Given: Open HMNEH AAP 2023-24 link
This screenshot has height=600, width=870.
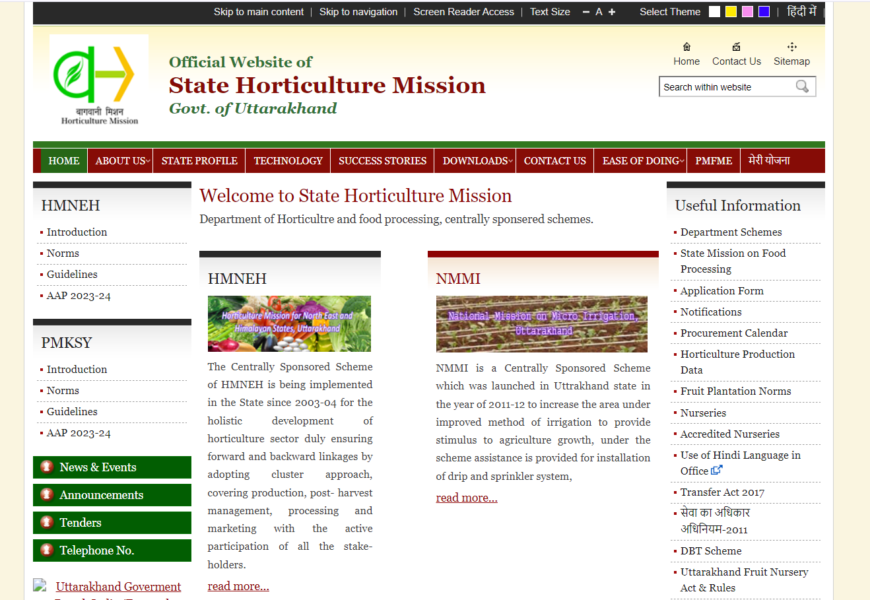Looking at the screenshot, I should 78,296.
